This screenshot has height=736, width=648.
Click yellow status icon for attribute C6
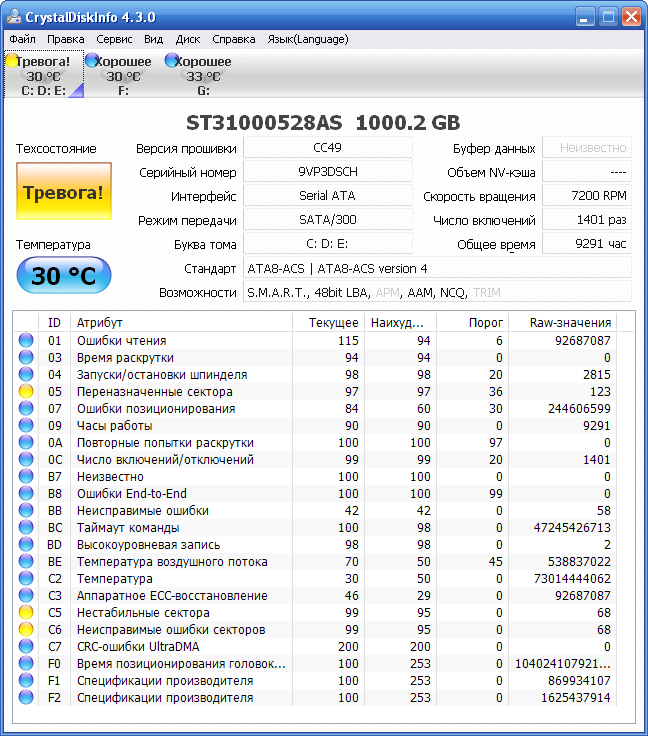[x=26, y=630]
